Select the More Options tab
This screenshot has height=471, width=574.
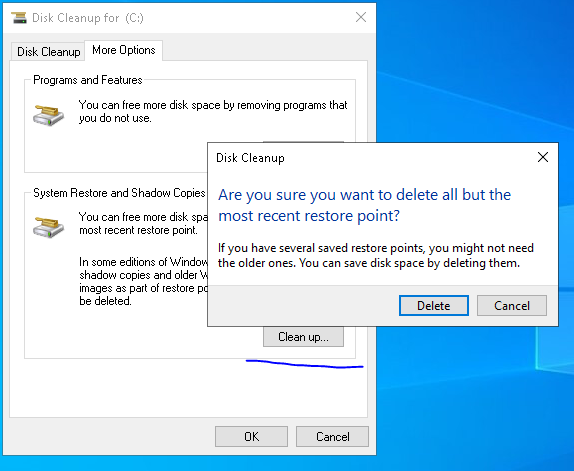pos(124,50)
